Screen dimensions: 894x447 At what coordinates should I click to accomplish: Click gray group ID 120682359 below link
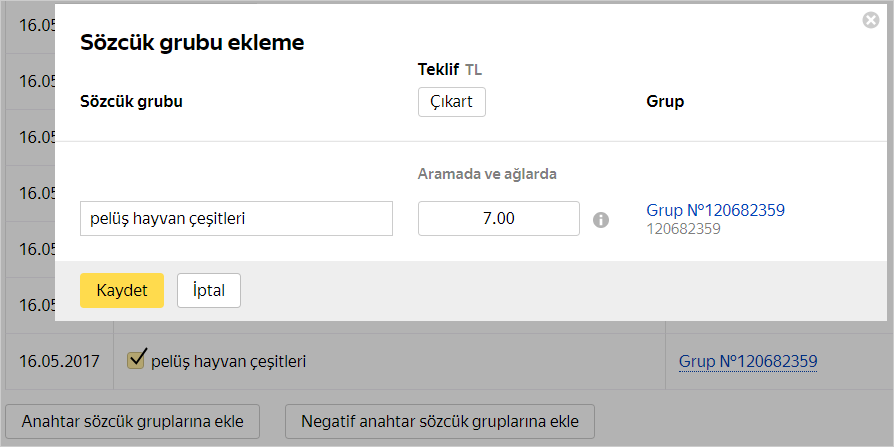[x=684, y=229]
